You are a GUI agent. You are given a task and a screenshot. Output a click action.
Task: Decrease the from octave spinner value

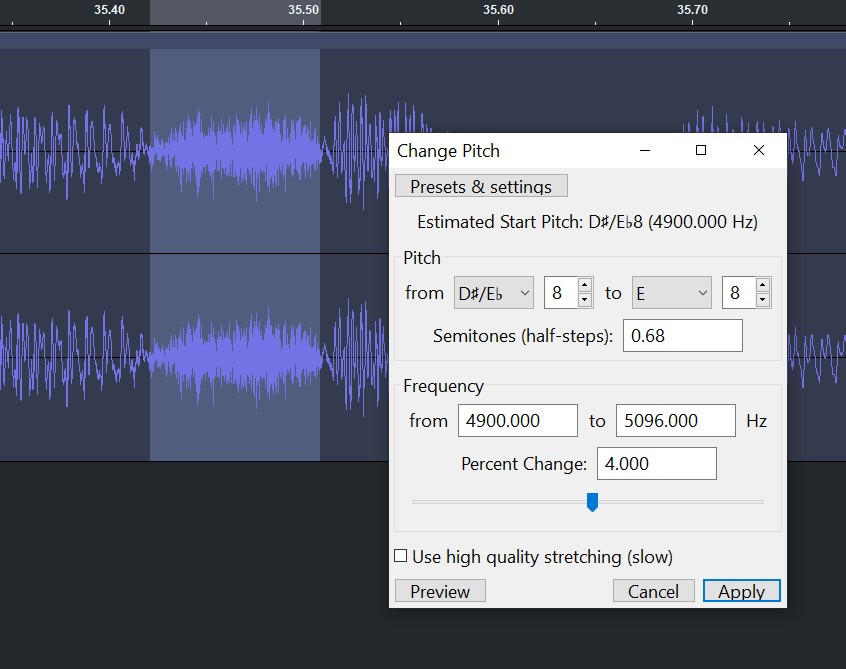tap(585, 300)
